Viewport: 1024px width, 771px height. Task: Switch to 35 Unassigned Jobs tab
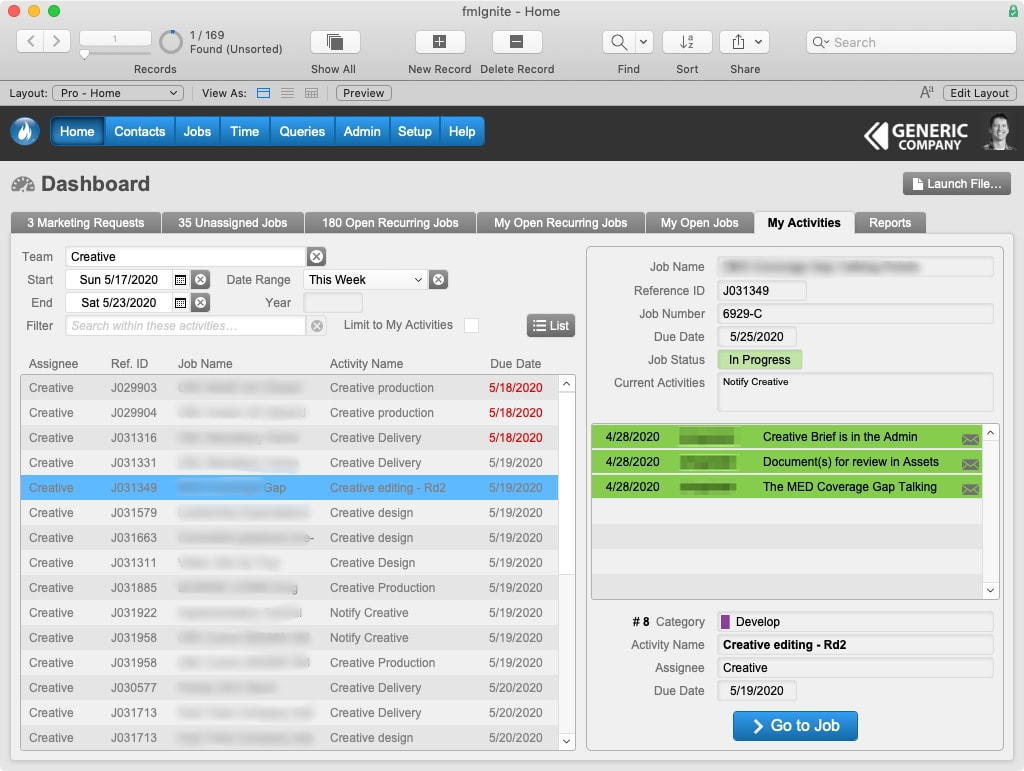(x=232, y=223)
